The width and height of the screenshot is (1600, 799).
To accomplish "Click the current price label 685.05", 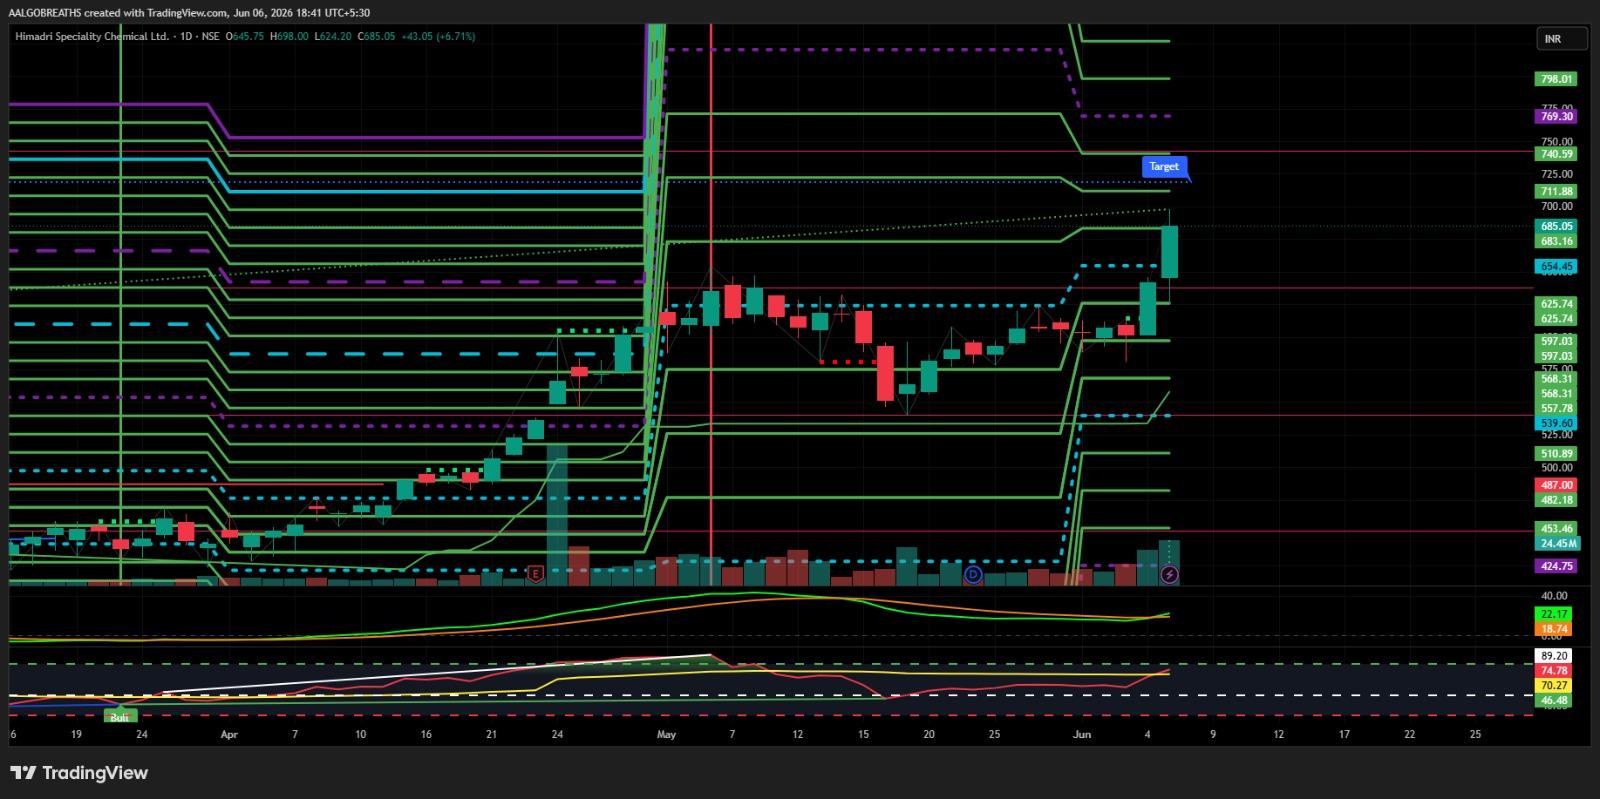I will point(1557,227).
